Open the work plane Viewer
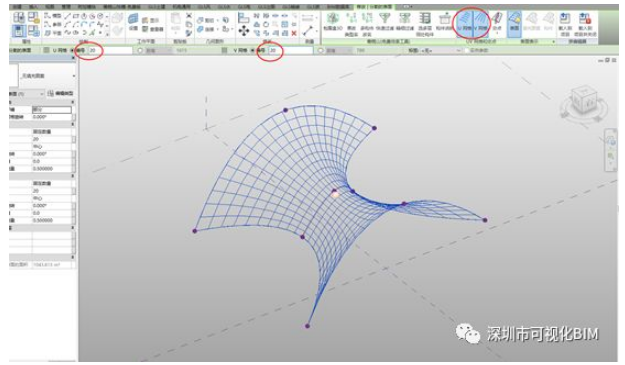The width and height of the screenshot is (625, 365). (x=152, y=29)
